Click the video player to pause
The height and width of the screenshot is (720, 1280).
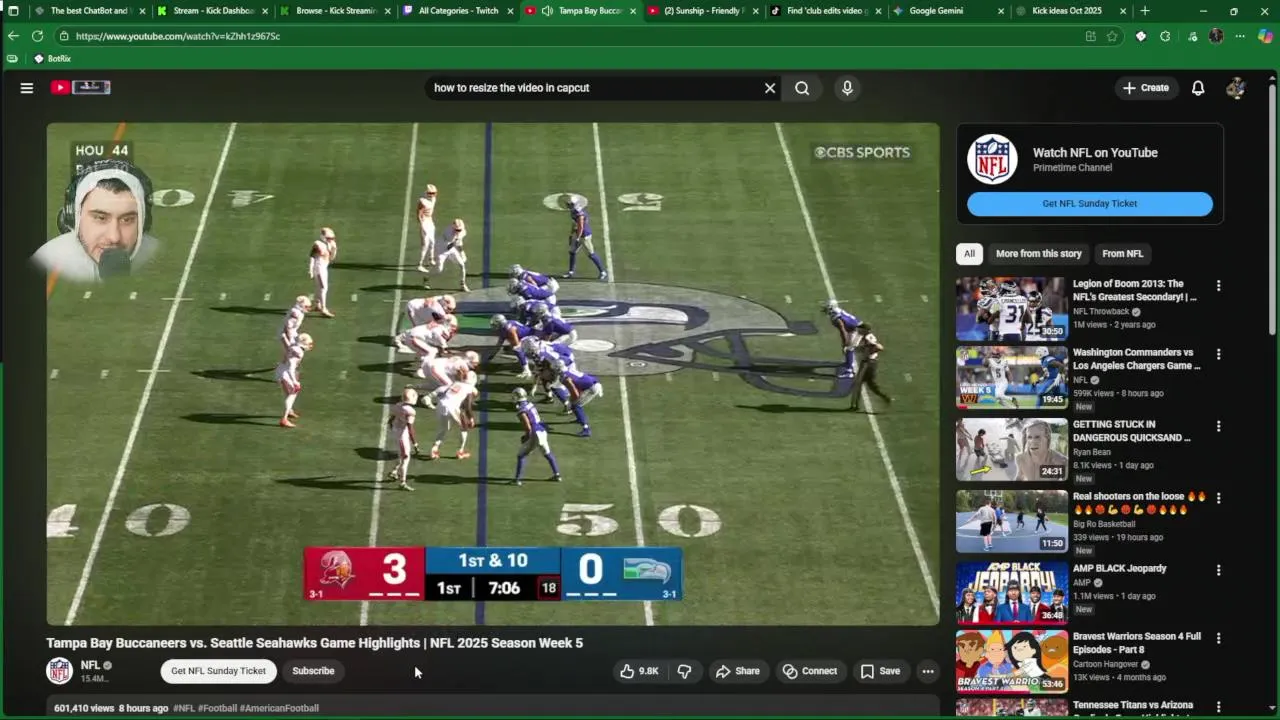(x=493, y=374)
